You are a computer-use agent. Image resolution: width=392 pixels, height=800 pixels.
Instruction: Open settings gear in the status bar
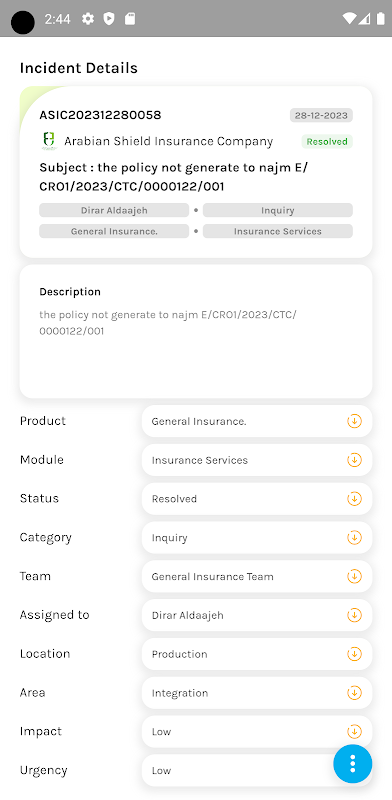pos(88,19)
